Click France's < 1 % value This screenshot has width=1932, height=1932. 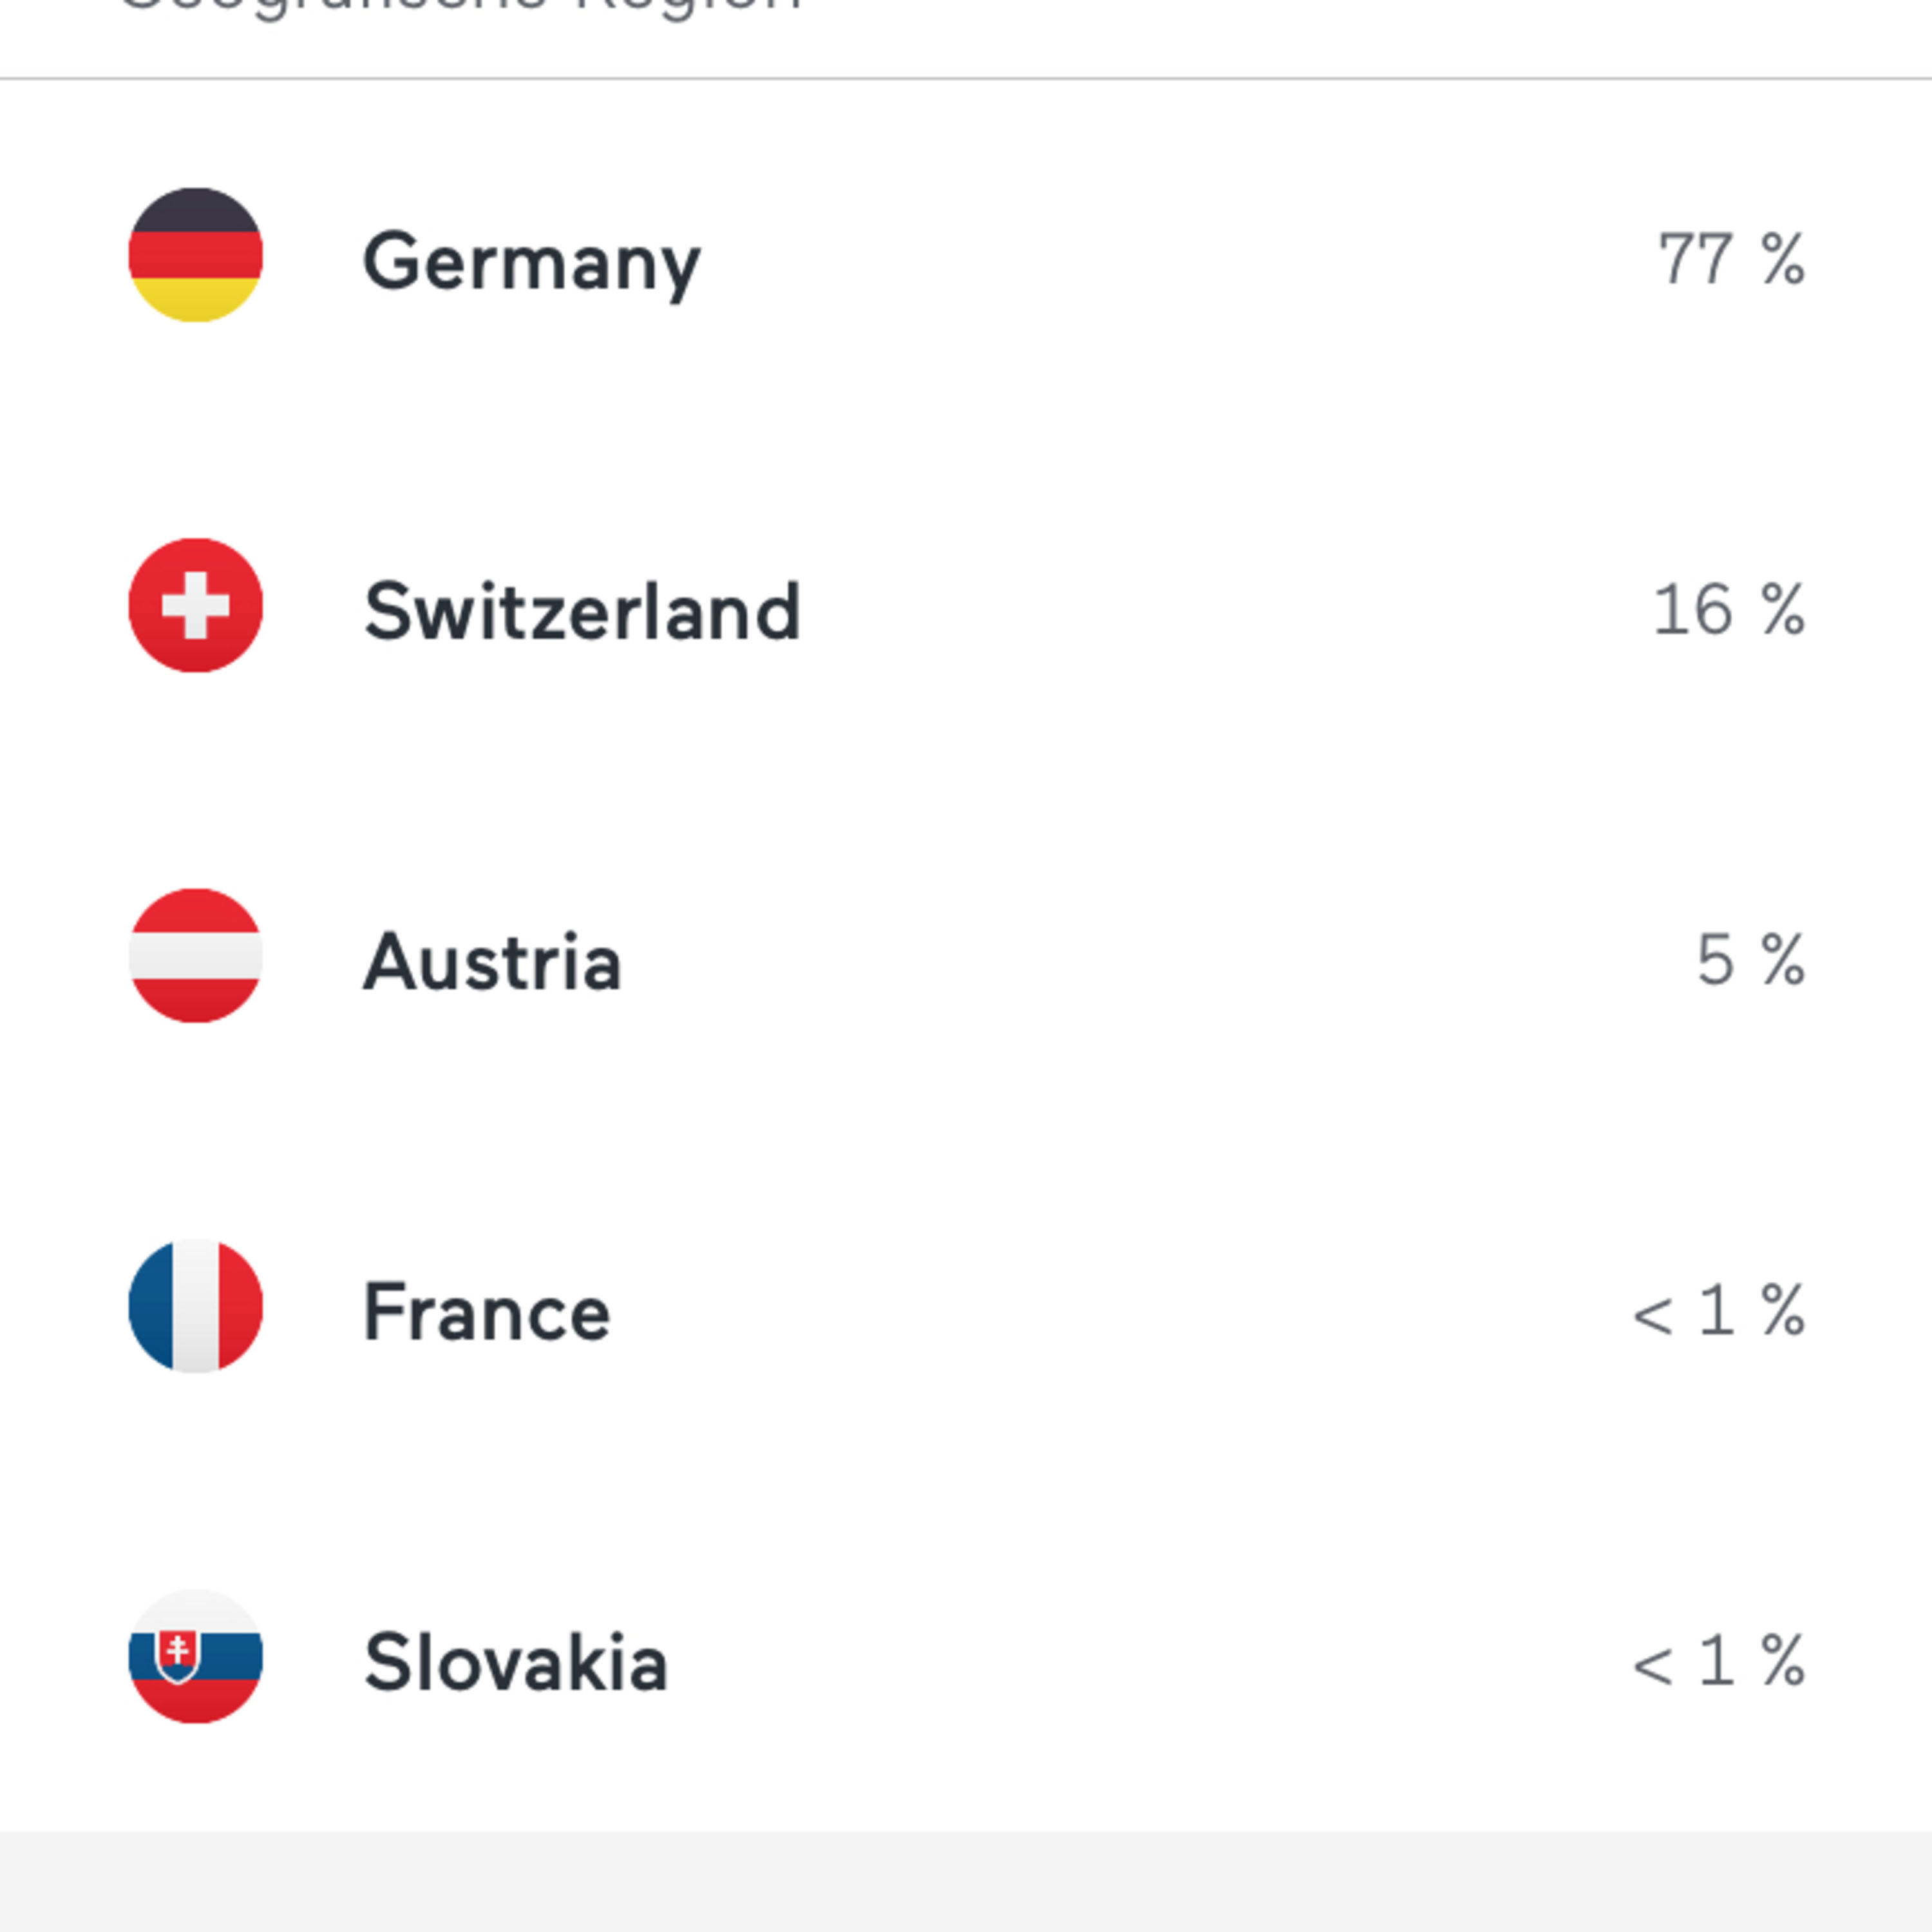(x=1719, y=1310)
